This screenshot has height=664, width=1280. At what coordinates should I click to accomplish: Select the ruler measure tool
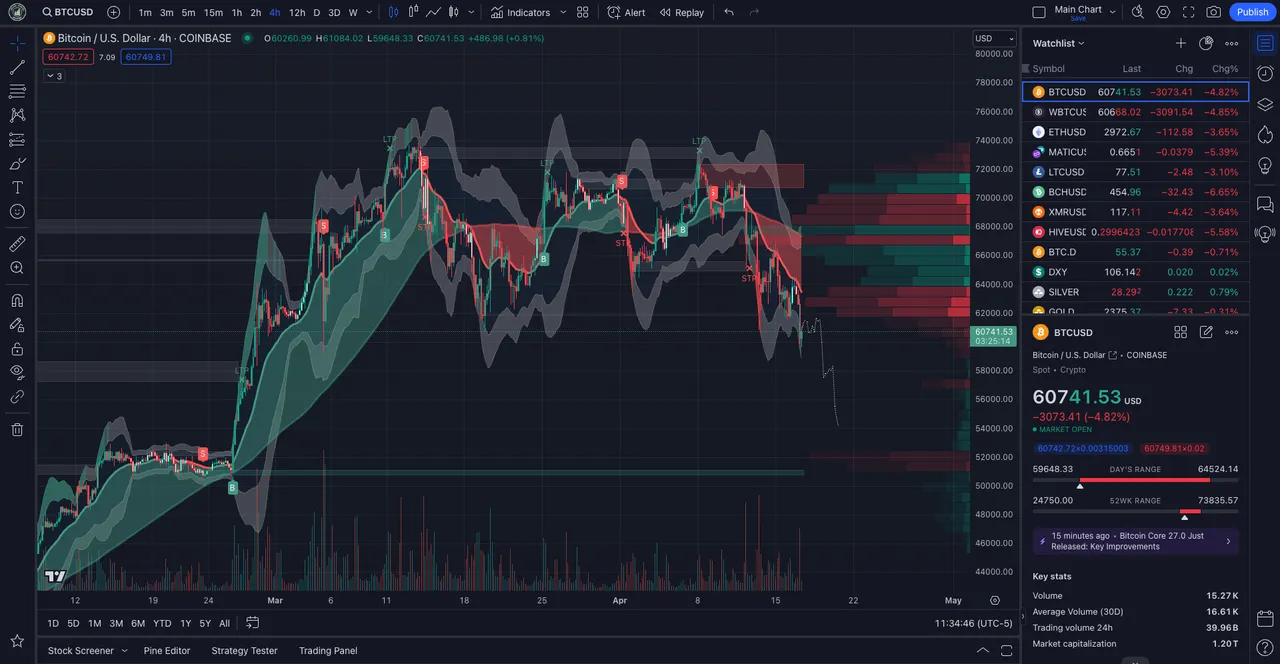point(17,244)
